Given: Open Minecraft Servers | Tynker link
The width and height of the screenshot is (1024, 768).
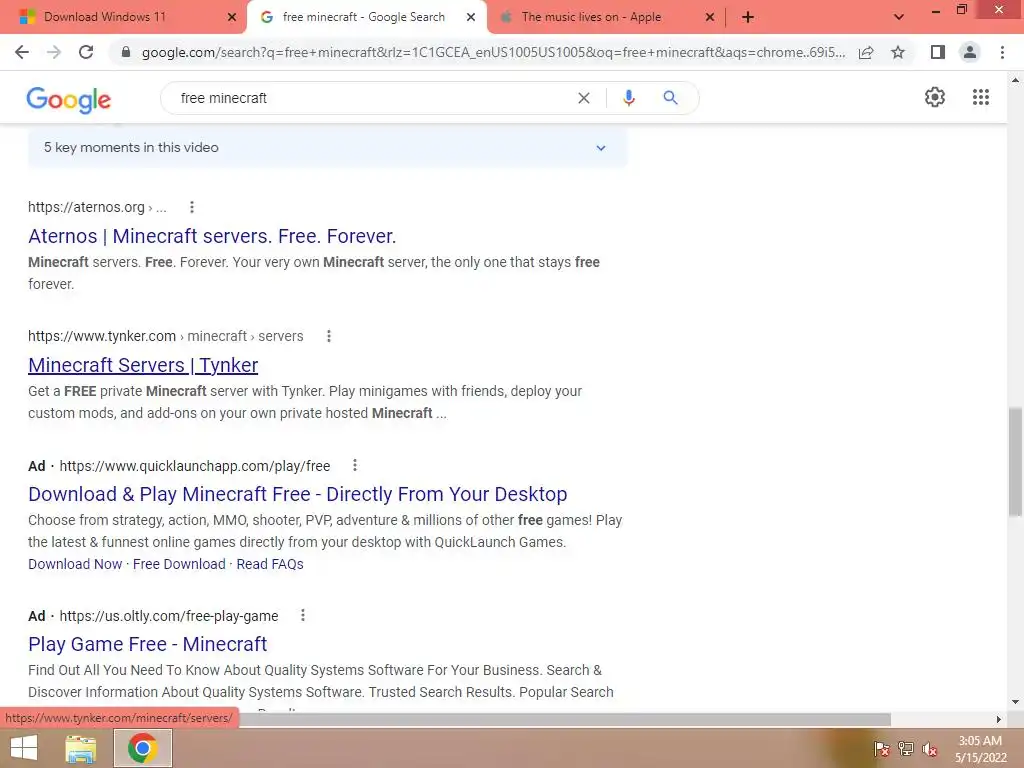Looking at the screenshot, I should click(143, 365).
